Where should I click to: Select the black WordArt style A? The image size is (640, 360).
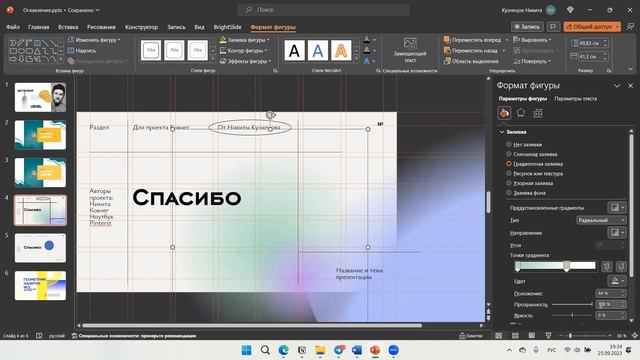(x=294, y=51)
